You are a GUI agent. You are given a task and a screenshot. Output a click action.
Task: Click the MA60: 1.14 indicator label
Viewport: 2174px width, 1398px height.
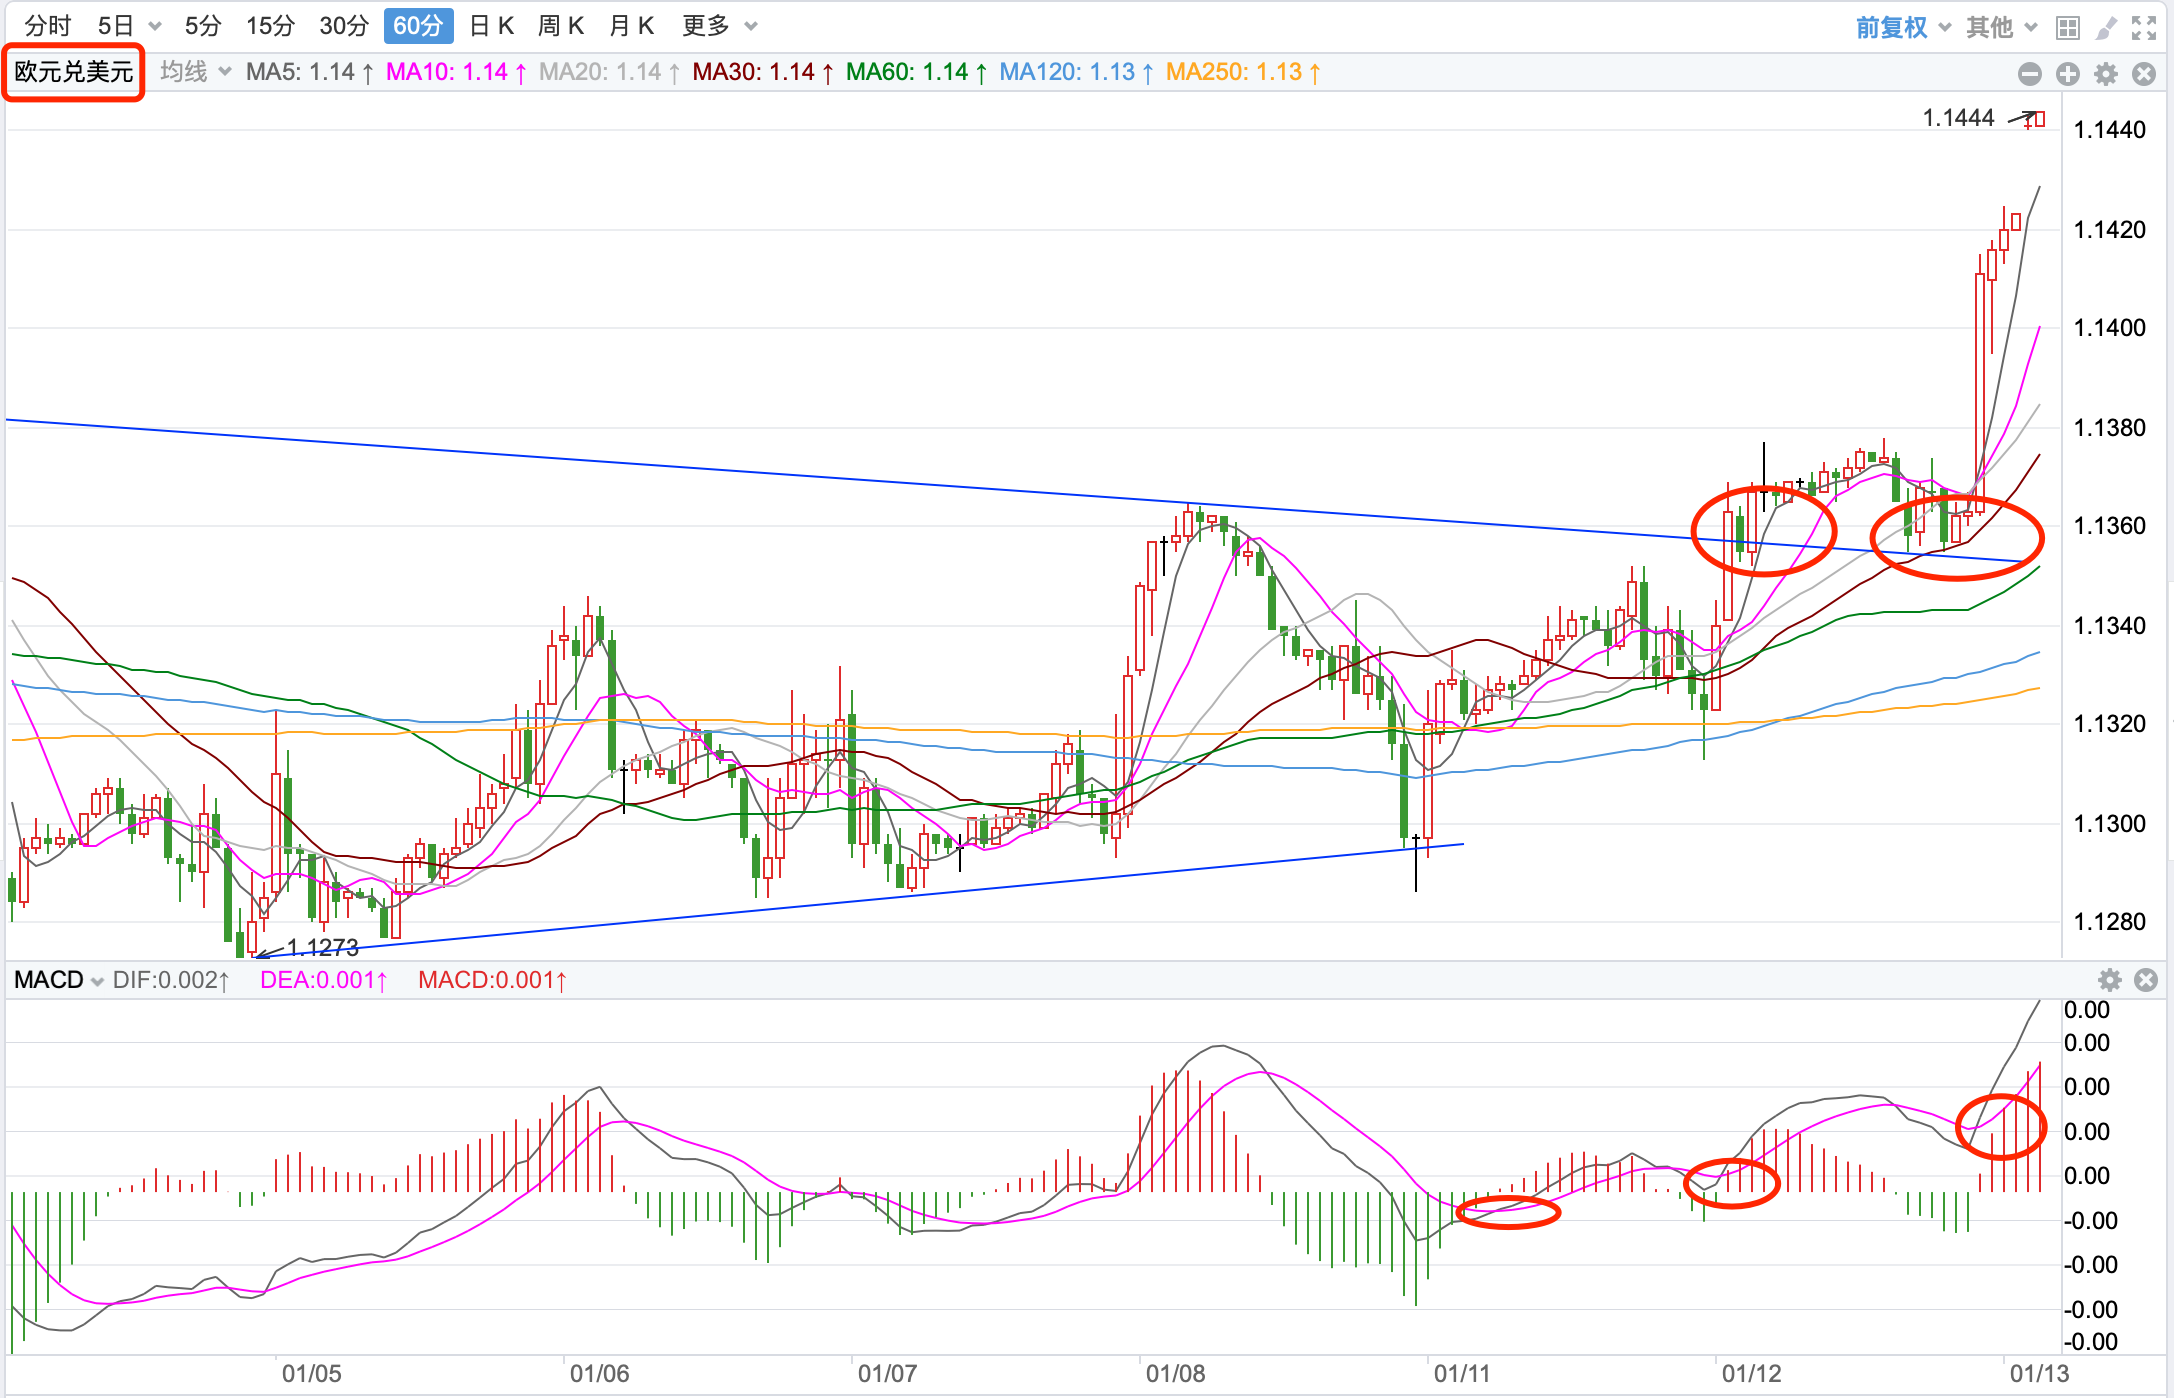pos(917,72)
